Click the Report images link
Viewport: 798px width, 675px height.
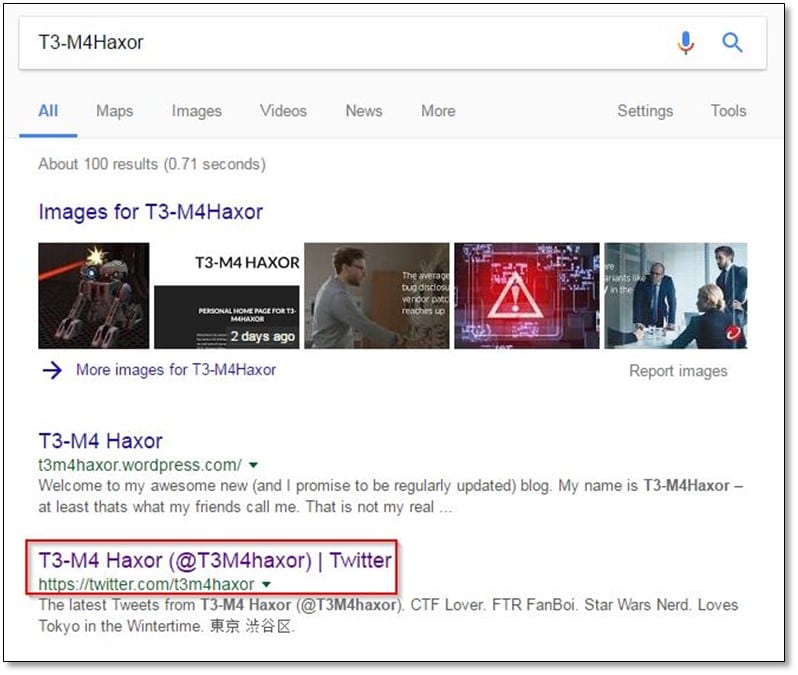(677, 371)
